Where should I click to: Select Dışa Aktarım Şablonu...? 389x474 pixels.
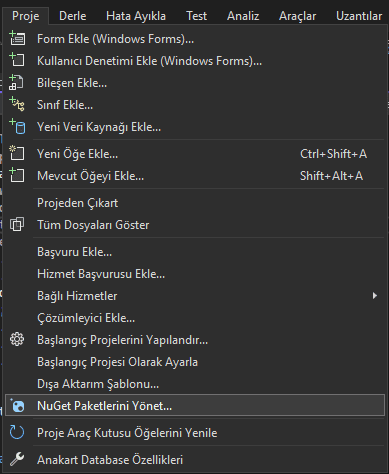click(195, 384)
